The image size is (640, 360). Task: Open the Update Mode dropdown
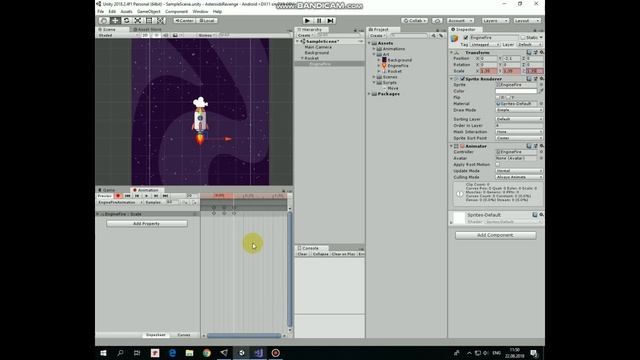[519, 171]
